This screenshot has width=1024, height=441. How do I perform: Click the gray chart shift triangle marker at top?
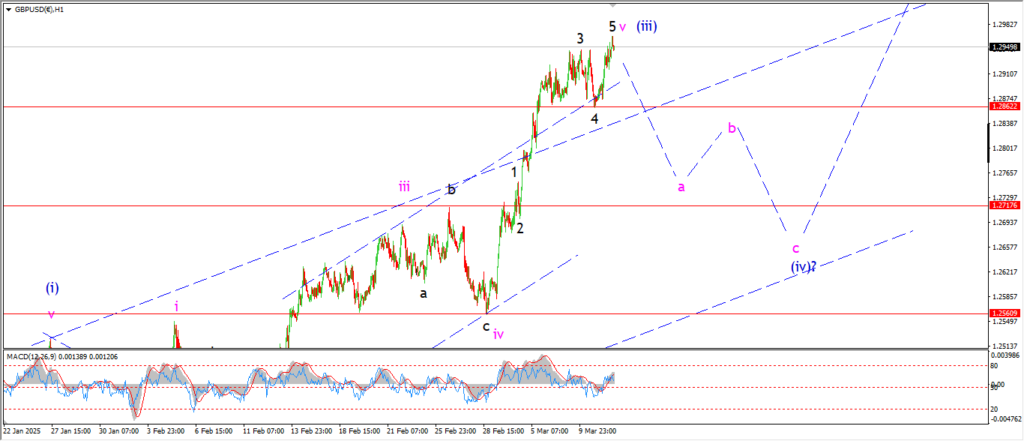point(613,5)
